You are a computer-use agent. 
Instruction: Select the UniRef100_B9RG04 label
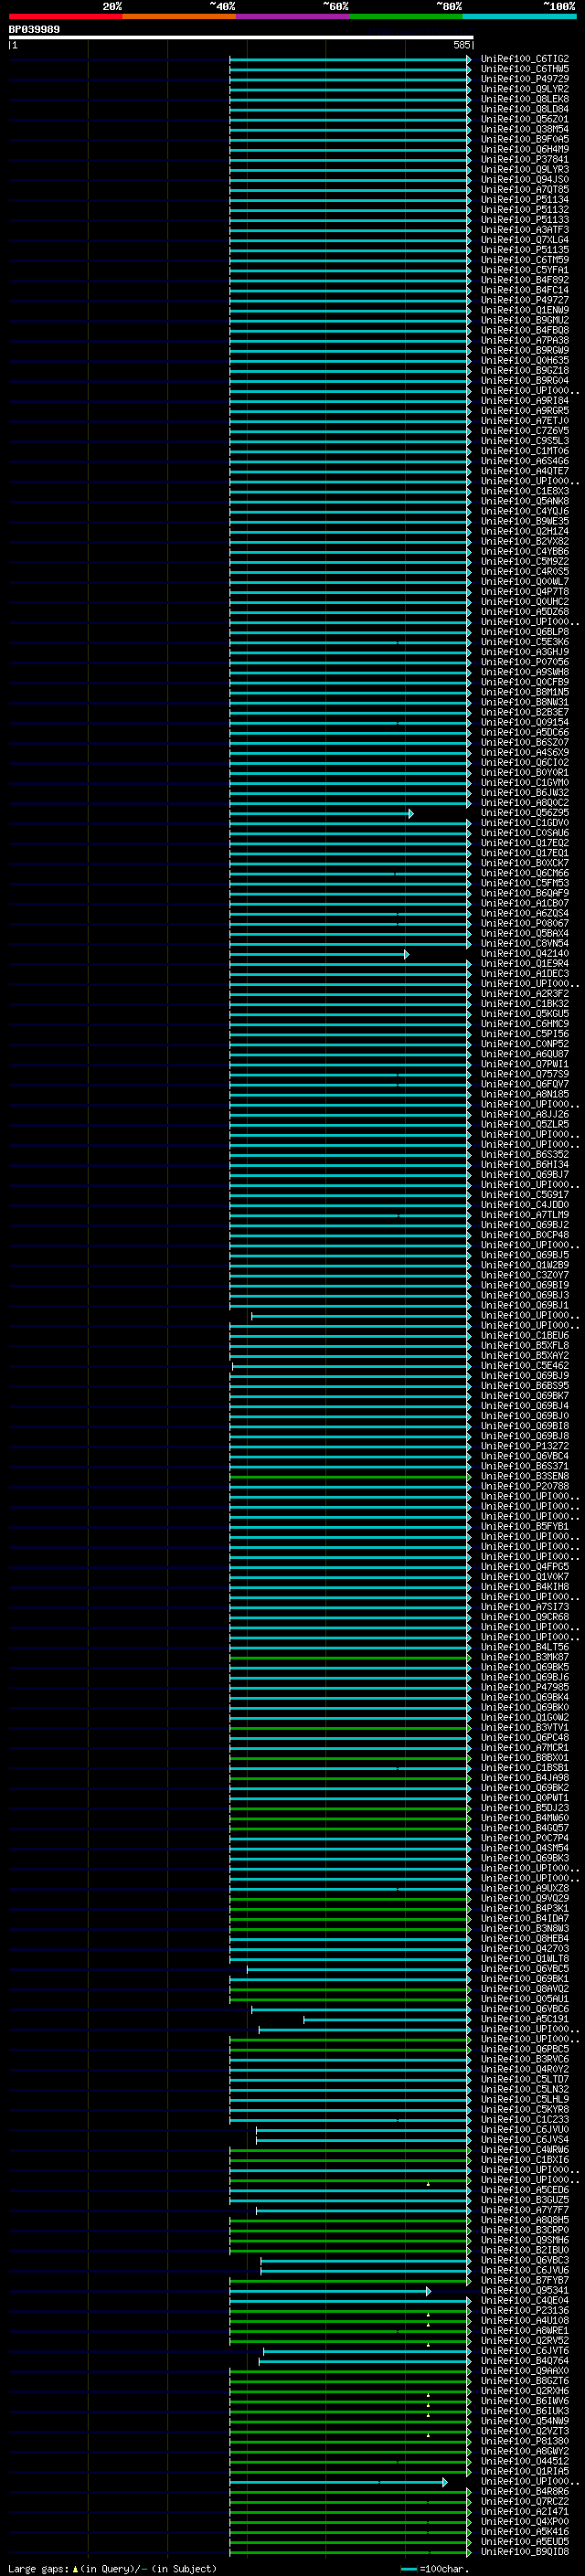coord(524,380)
